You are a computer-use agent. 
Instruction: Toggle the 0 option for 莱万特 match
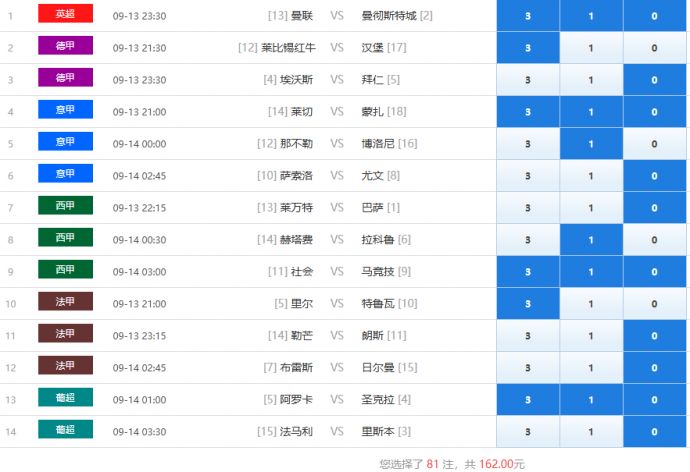654,208
